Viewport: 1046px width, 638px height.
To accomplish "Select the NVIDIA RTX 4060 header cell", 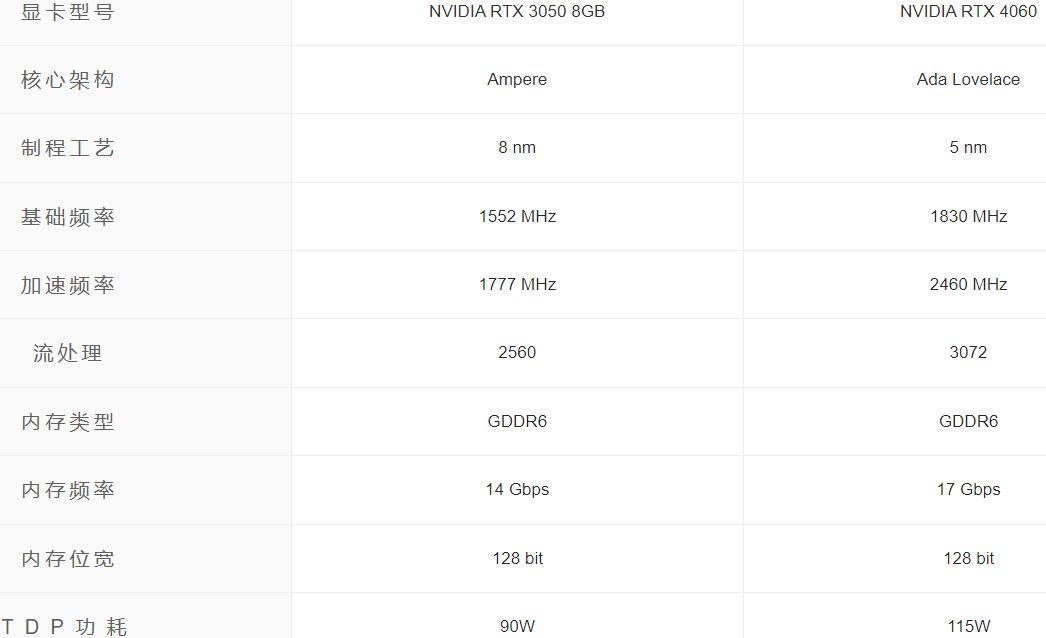I will point(968,12).
